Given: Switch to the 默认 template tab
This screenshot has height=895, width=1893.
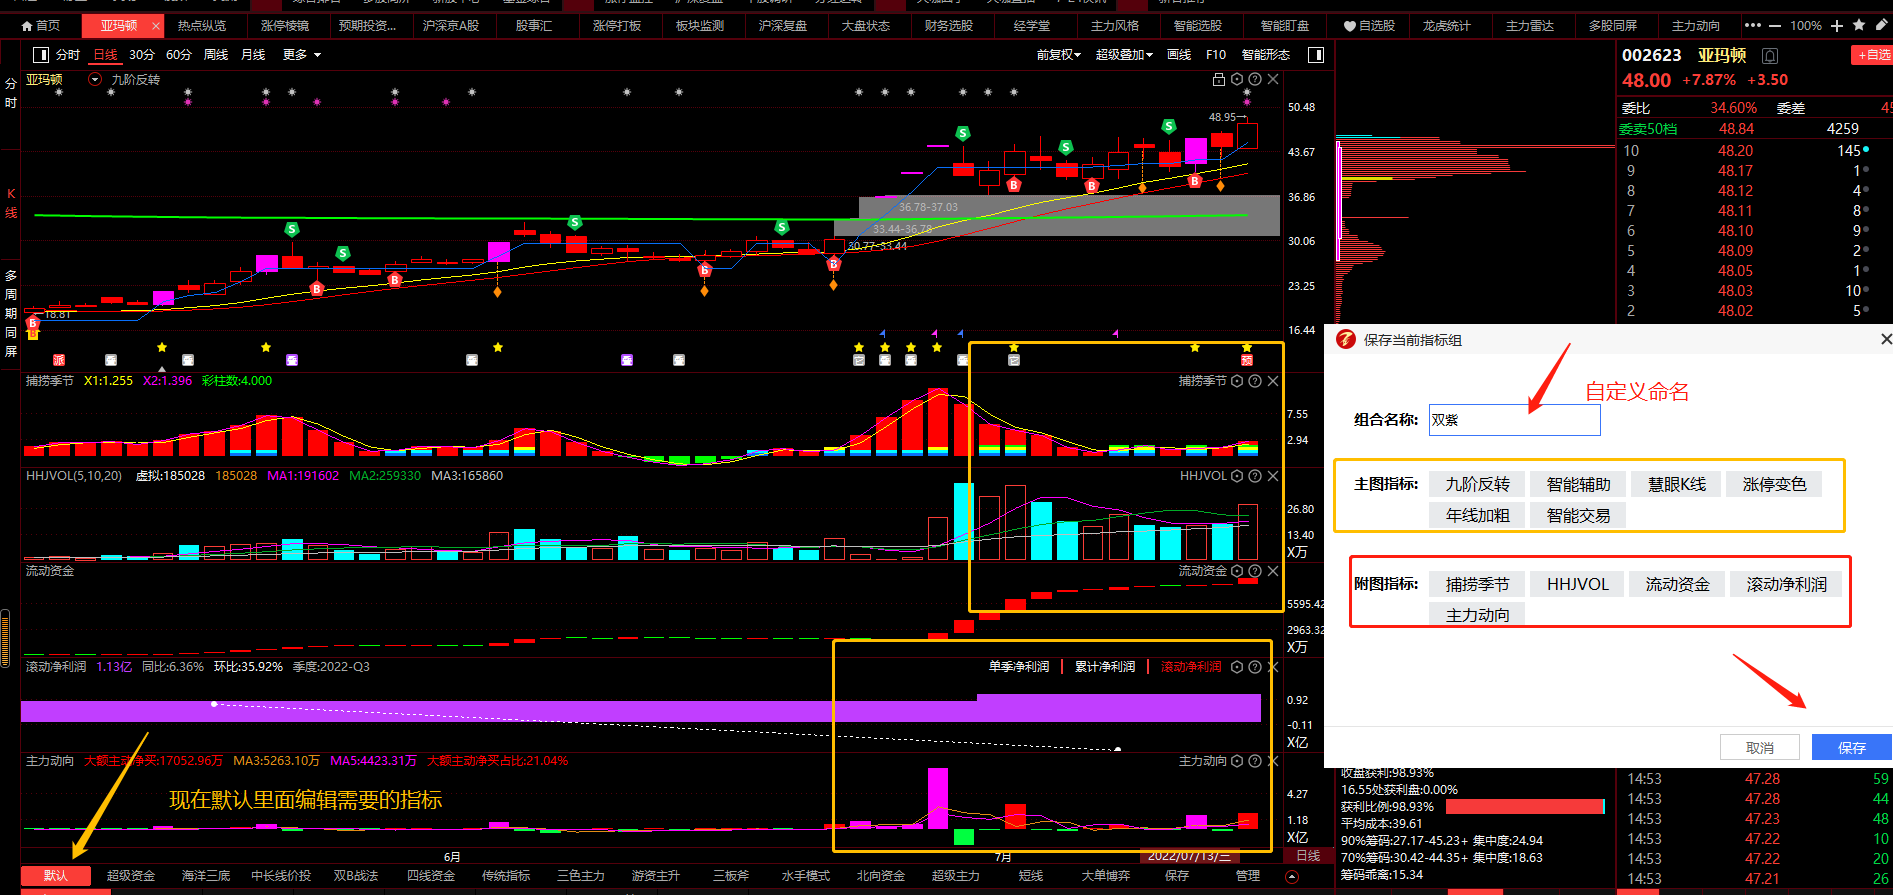Looking at the screenshot, I should click(56, 876).
